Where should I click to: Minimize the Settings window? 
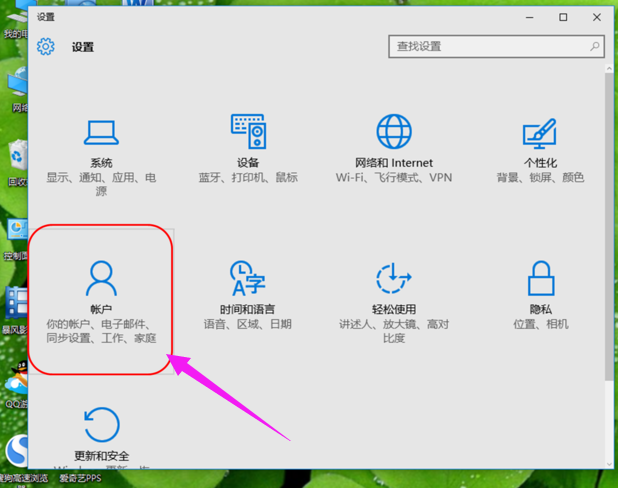coord(529,17)
